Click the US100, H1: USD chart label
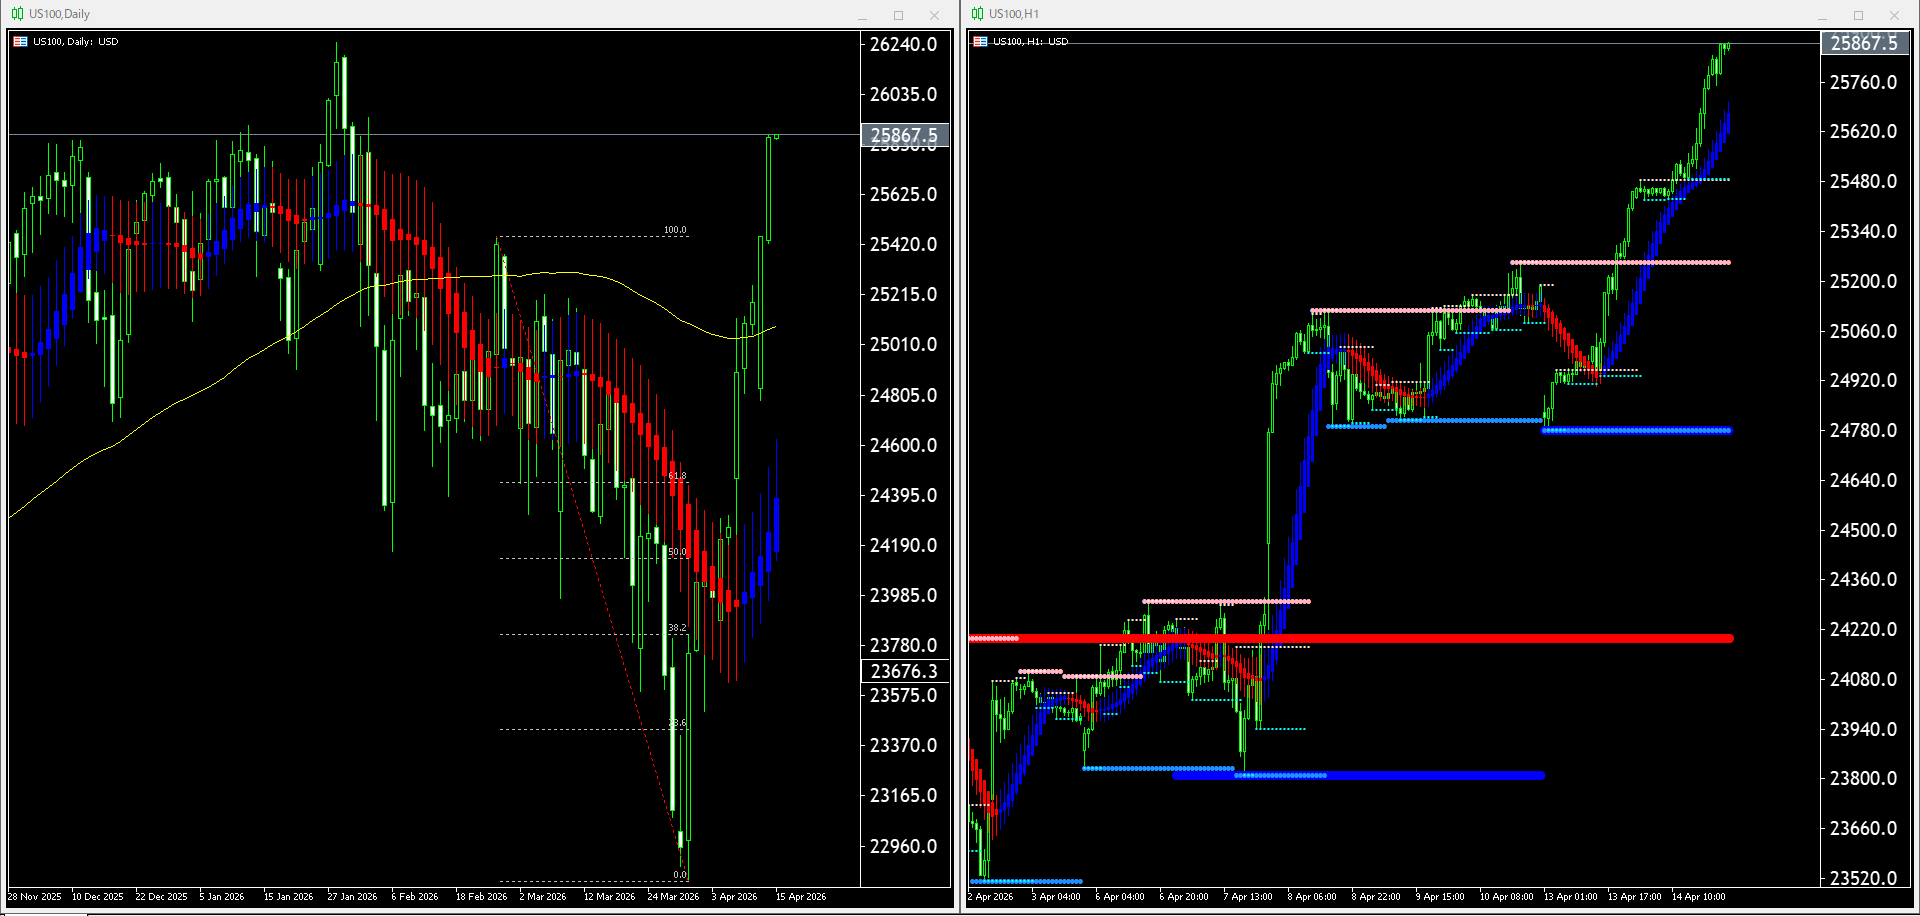 (1030, 42)
